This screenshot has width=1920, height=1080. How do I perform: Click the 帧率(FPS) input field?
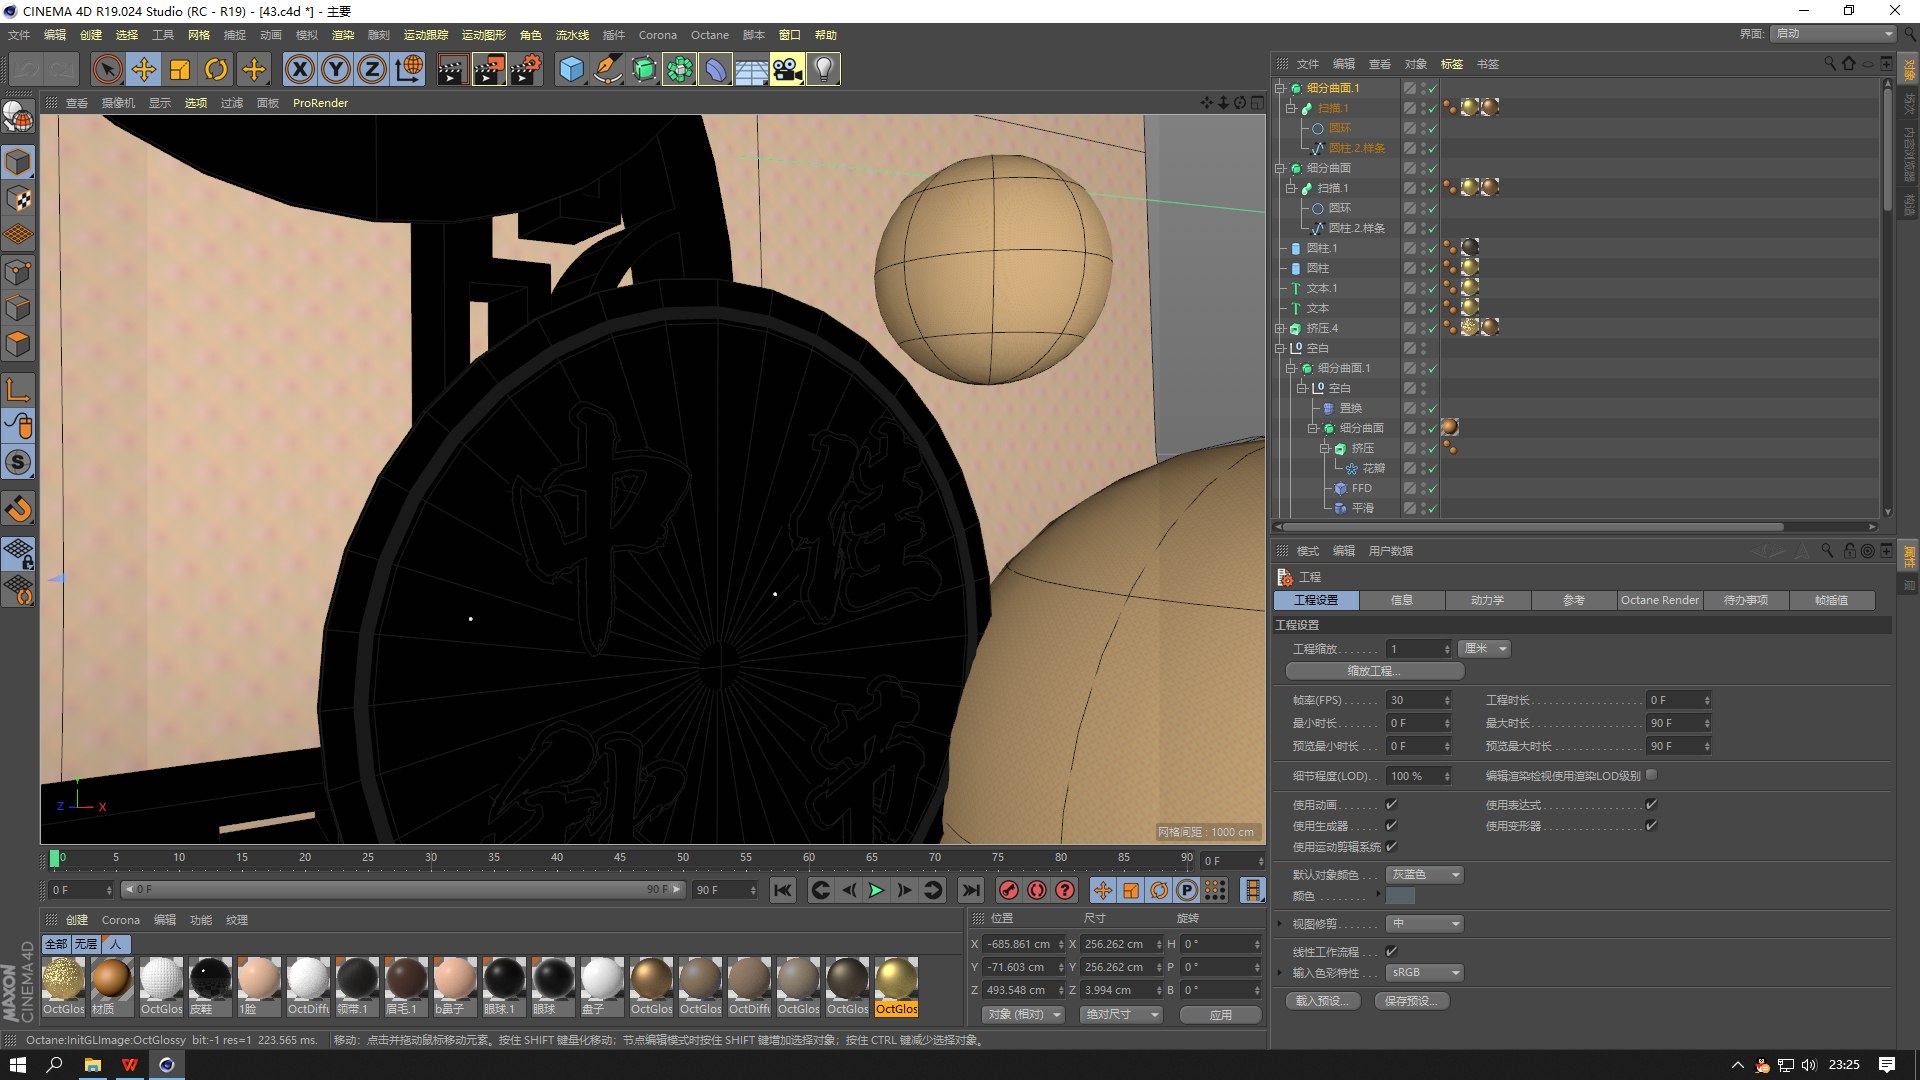click(1418, 700)
